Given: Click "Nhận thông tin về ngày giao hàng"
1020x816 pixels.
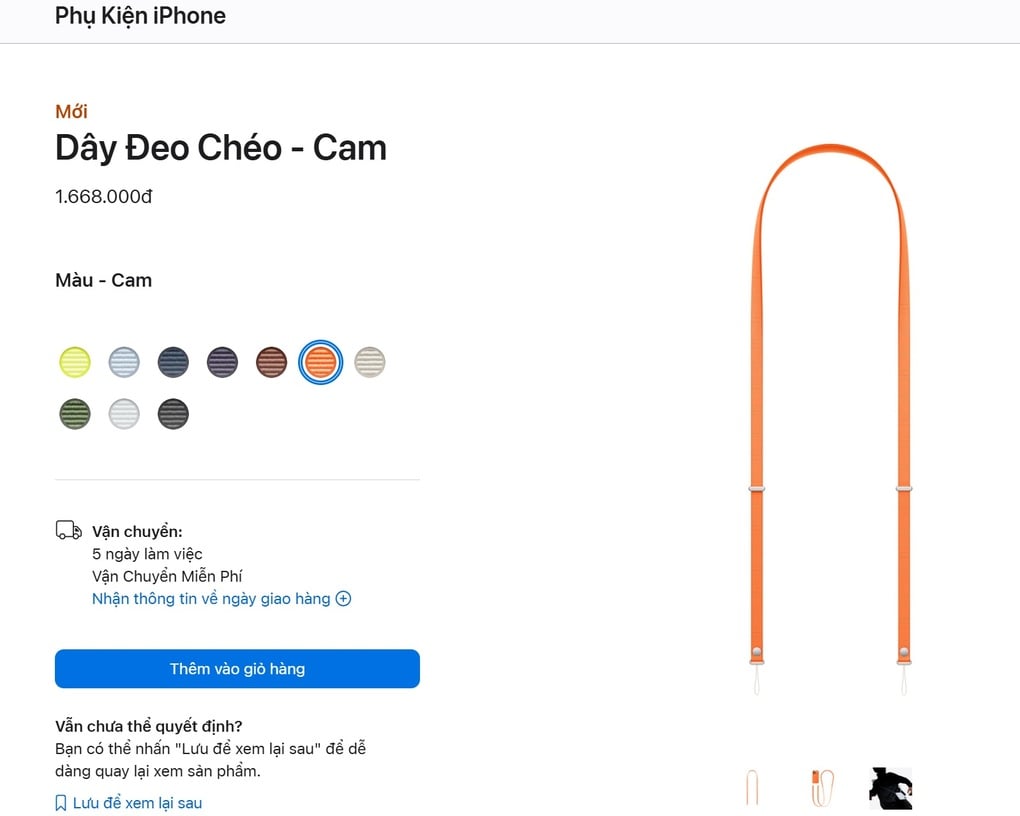Looking at the screenshot, I should click(x=211, y=598).
